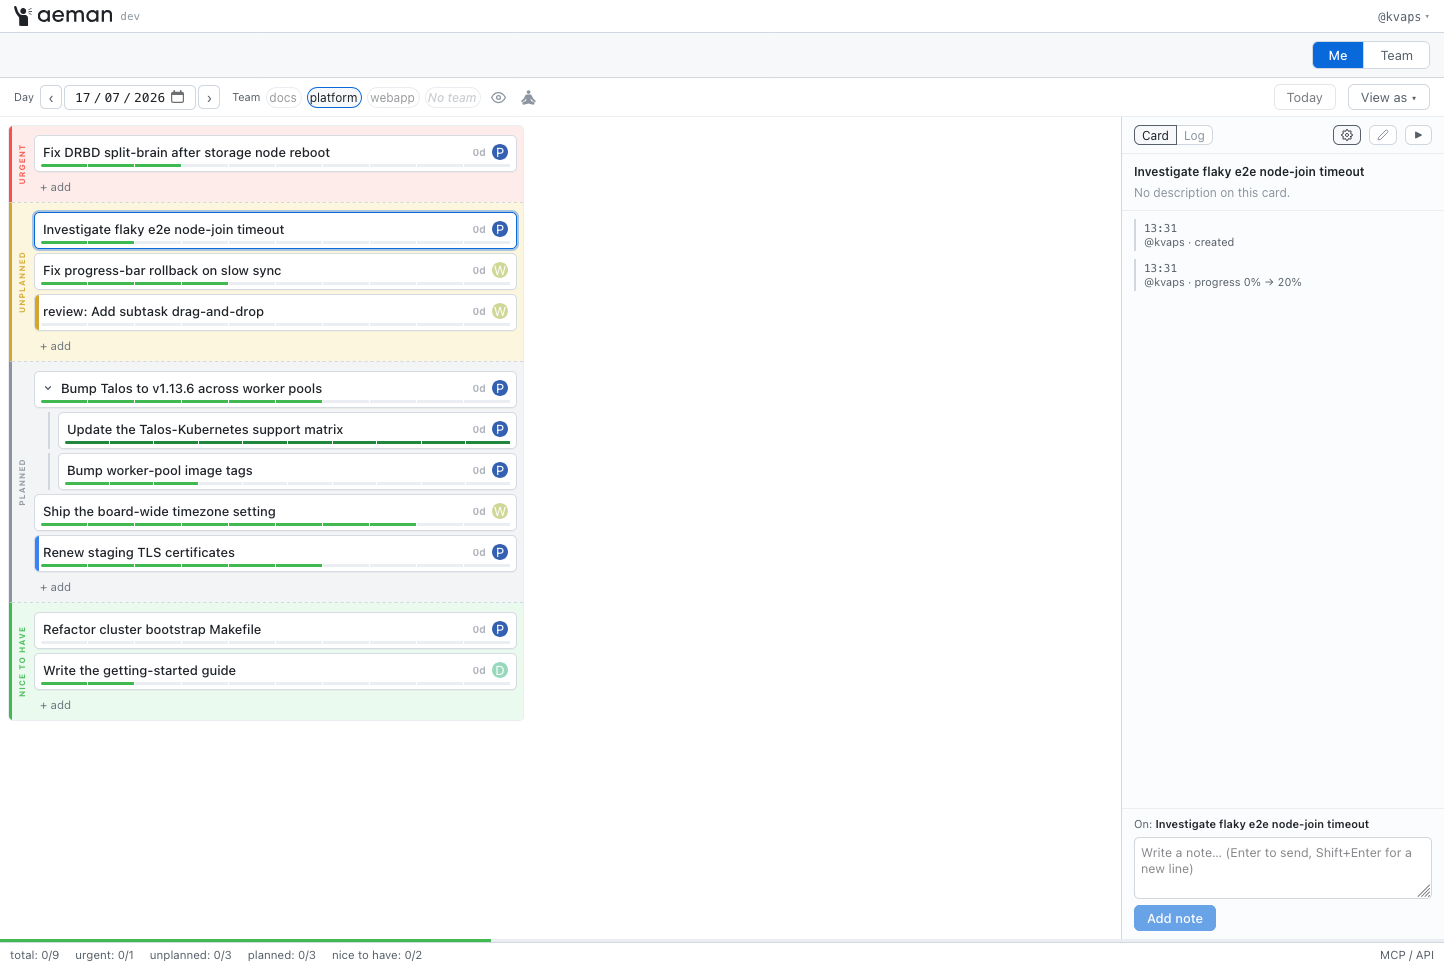Collapse the Bump Talos subtasks chevron
The height and width of the screenshot is (966, 1444).
click(48, 388)
